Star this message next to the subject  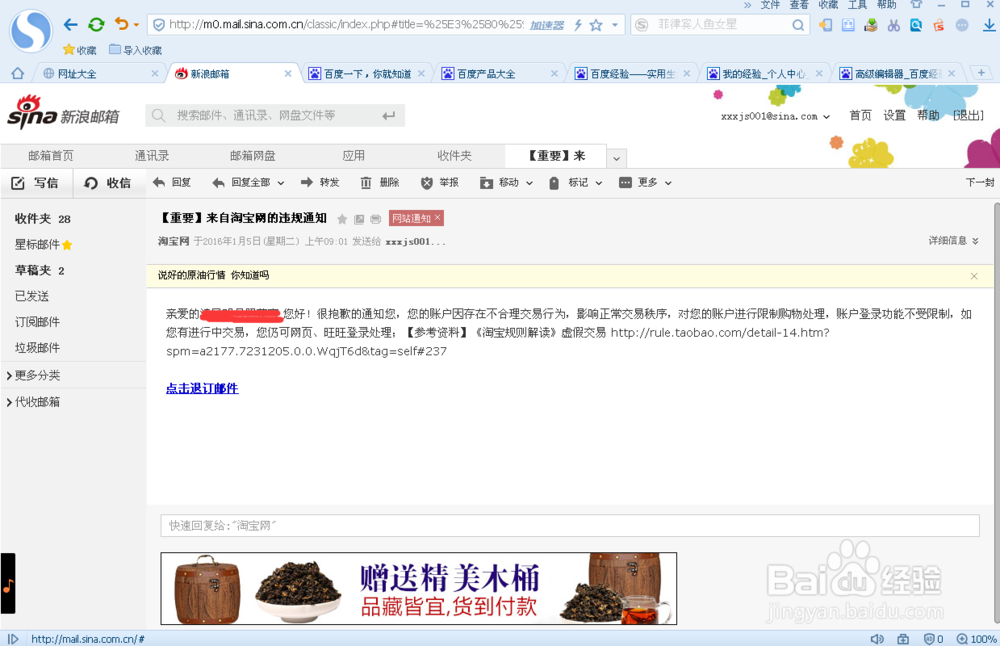[342, 219]
